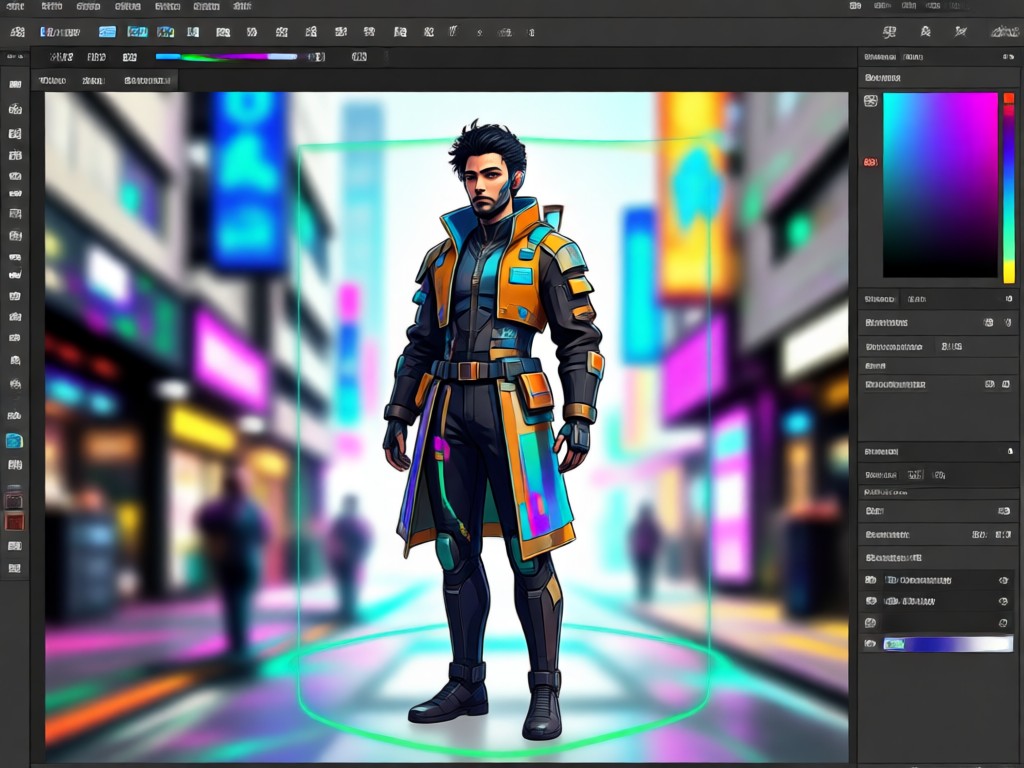Toggle visibility eye of the top layer row
The image size is (1024, 768).
(x=870, y=580)
